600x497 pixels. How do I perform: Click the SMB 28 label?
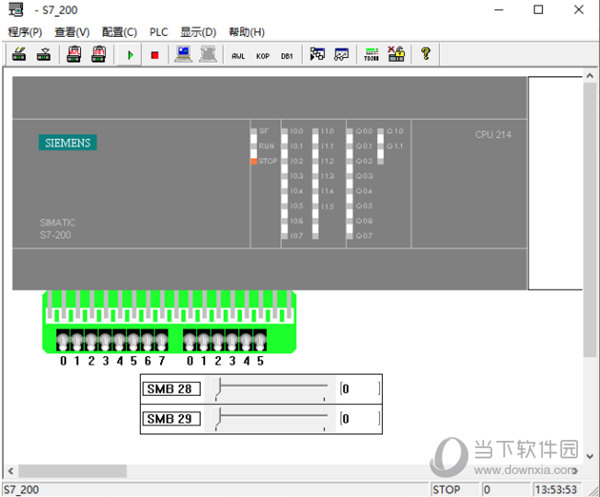pyautogui.click(x=171, y=389)
